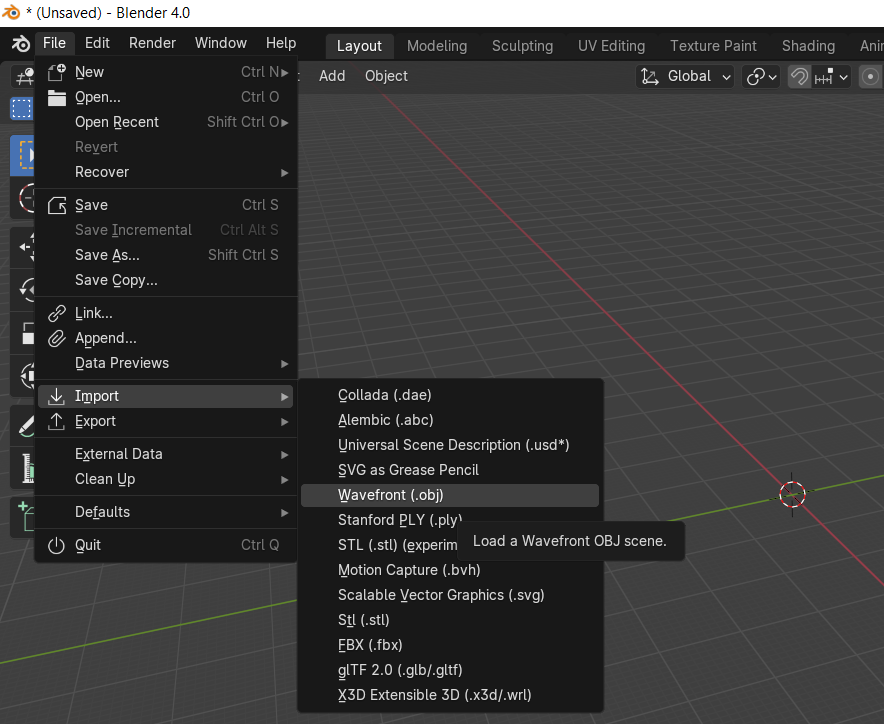Toggle proportional editing button

(870, 76)
